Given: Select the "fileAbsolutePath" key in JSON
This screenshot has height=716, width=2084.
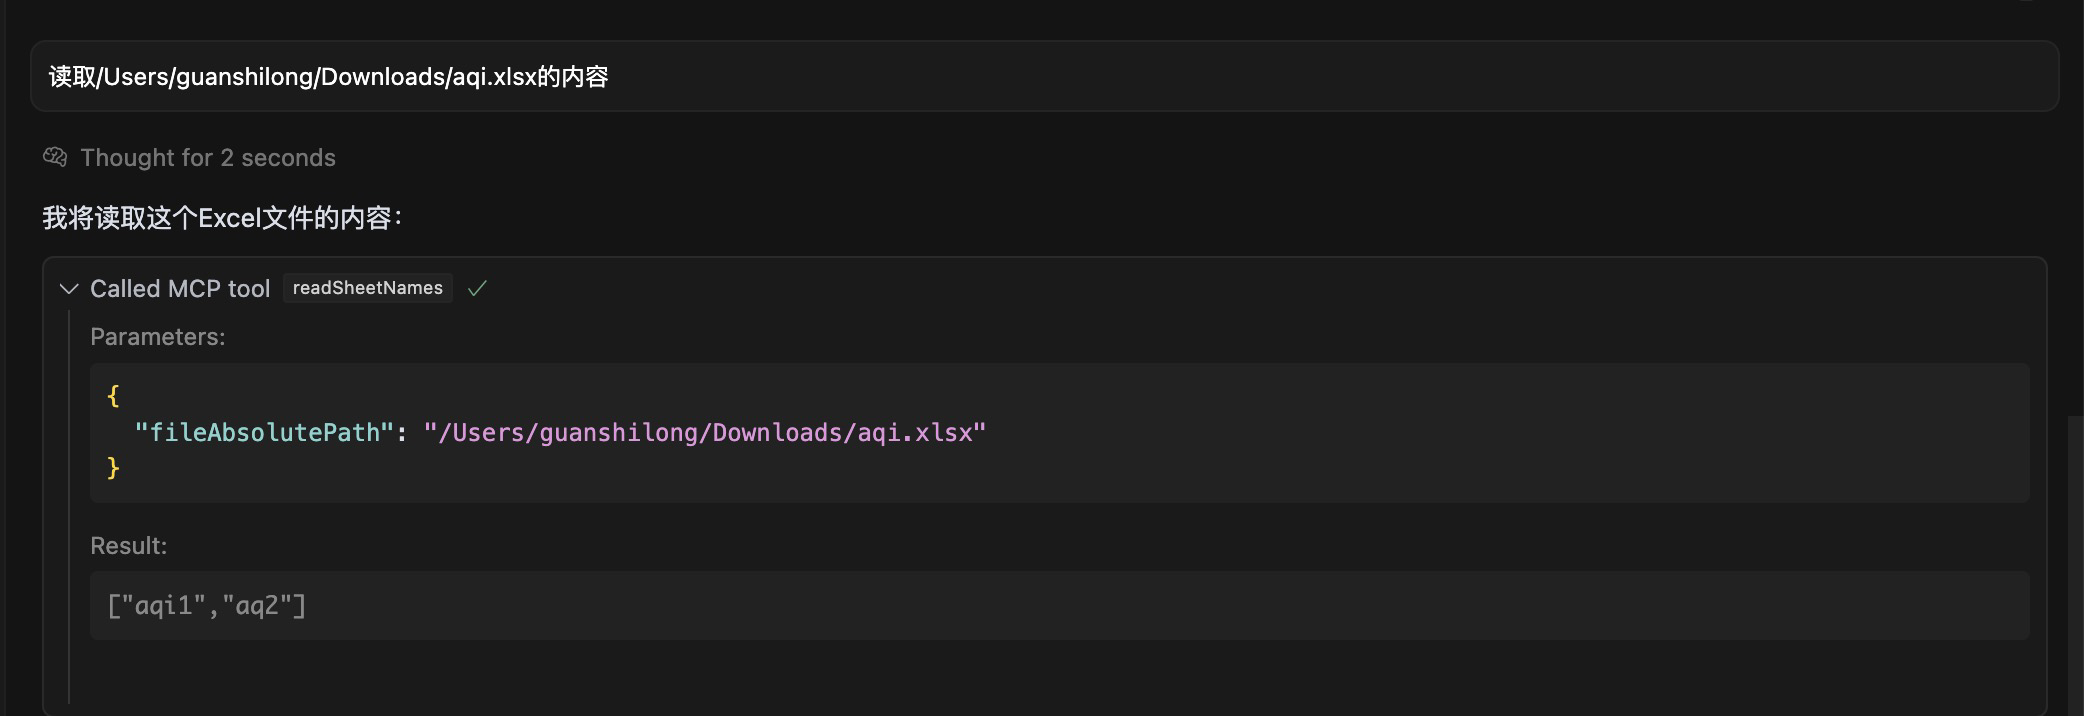Looking at the screenshot, I should 265,432.
